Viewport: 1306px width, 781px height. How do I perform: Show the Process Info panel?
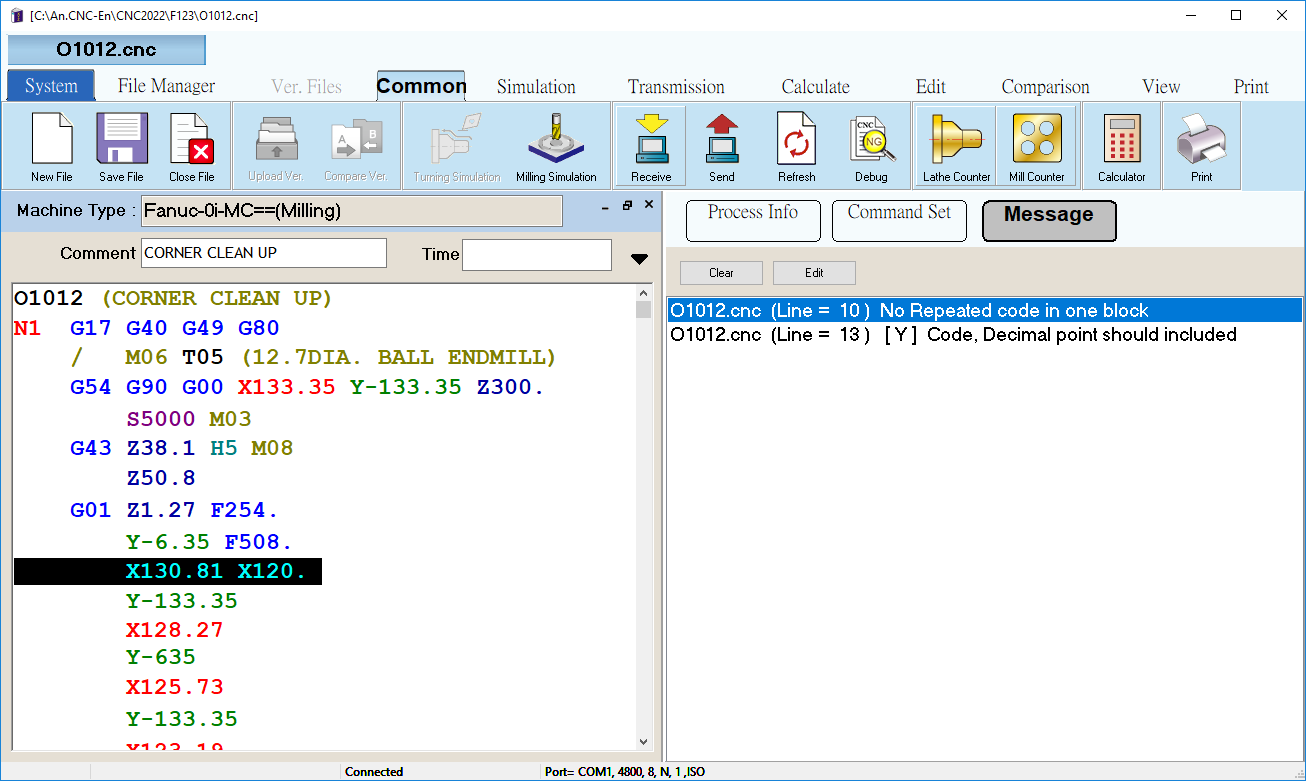(753, 220)
